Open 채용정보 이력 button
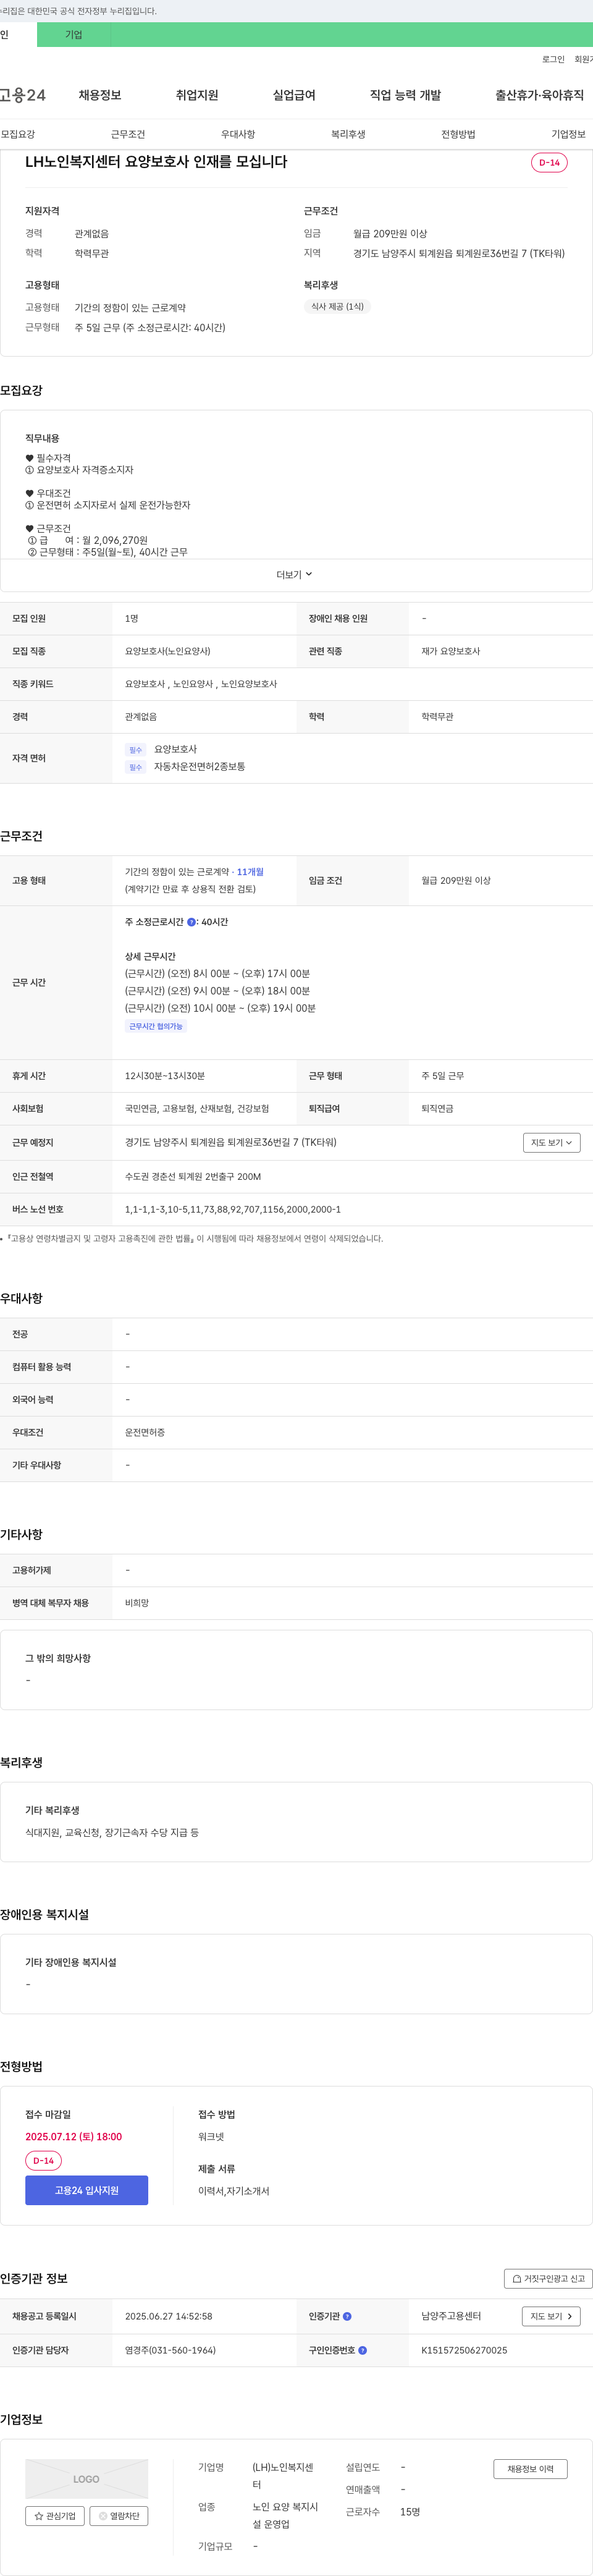Screen dimensions: 593x2576 pyautogui.click(x=530, y=2469)
